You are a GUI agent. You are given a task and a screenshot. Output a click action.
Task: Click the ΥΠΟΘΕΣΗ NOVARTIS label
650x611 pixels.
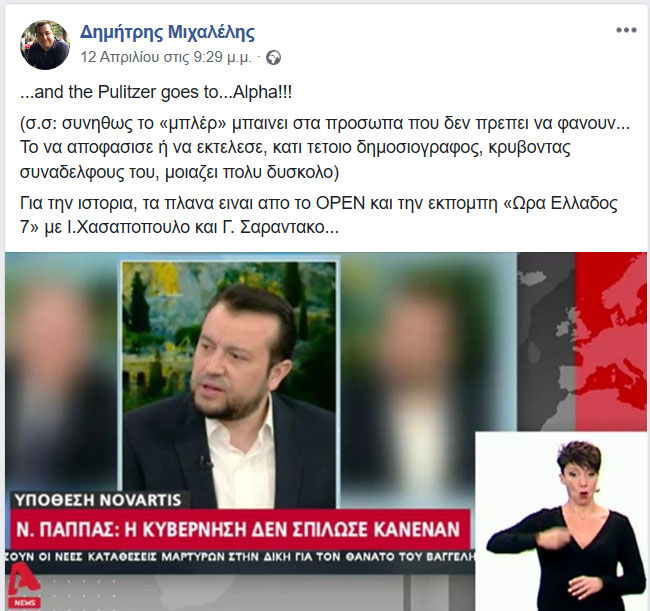(98, 500)
